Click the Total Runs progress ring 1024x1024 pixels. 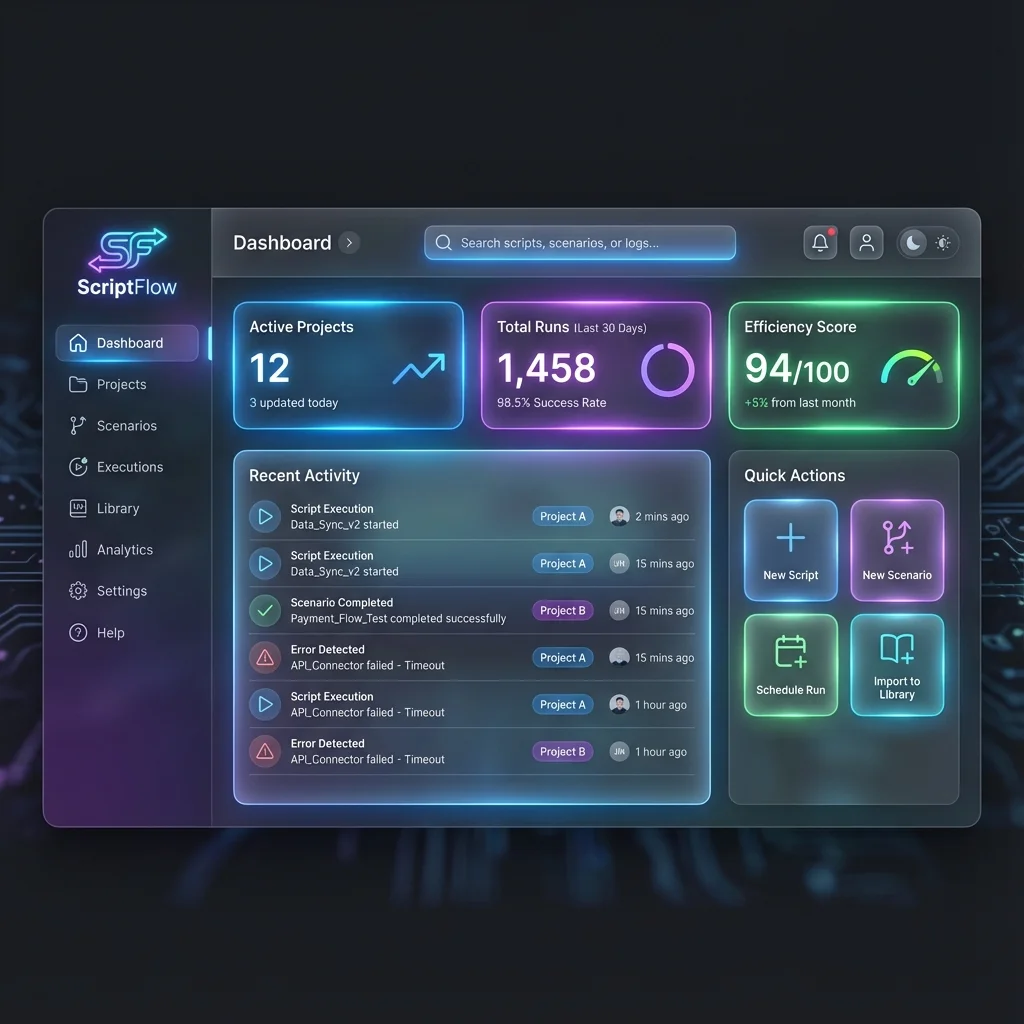668,371
